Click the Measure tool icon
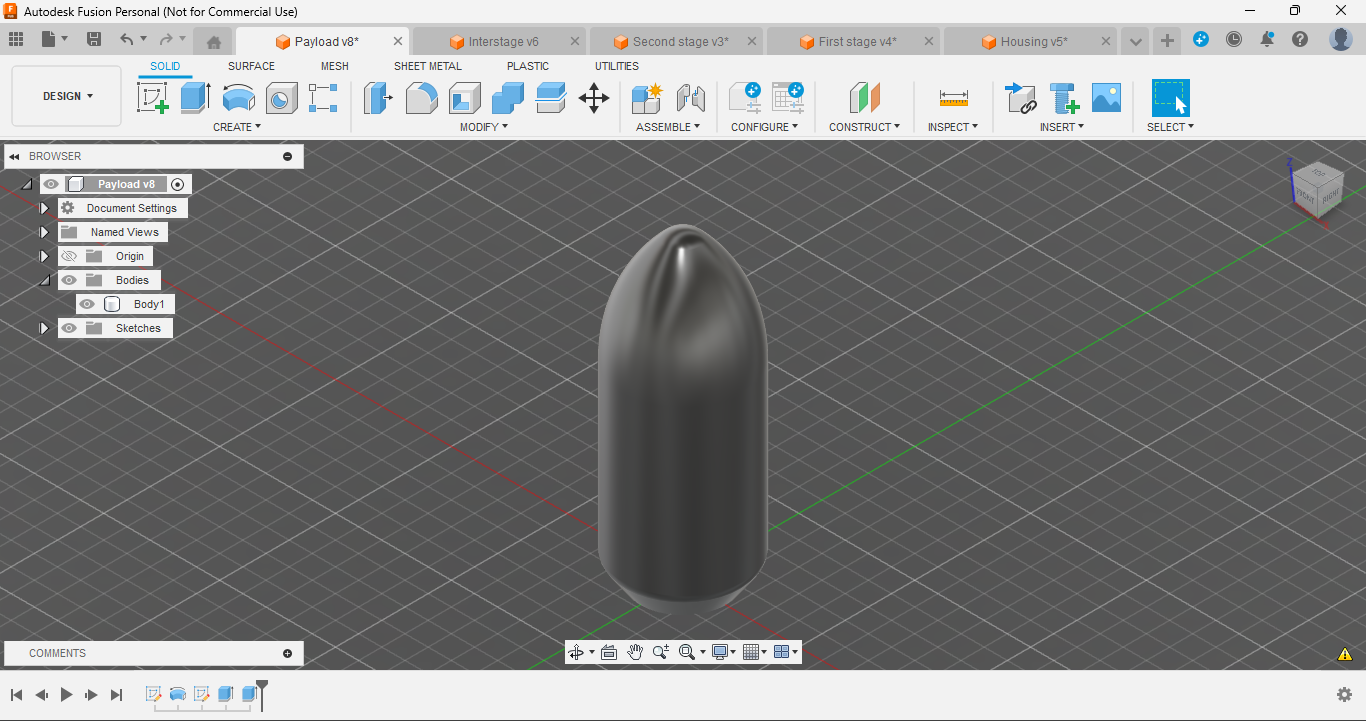Screen dimensions: 1366x721 [x=954, y=98]
